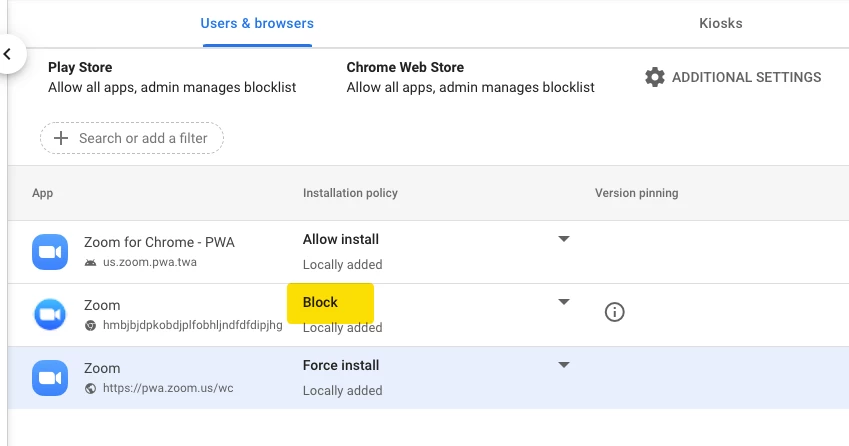This screenshot has height=446, width=849.
Task: Click the info icon in Version pinning column
Action: [615, 312]
